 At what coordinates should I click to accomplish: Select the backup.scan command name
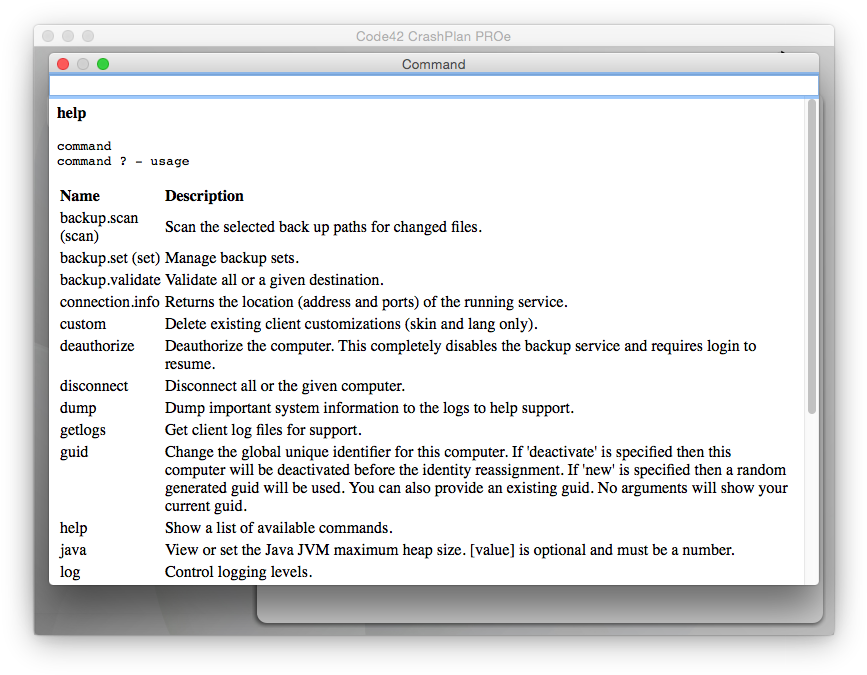coord(98,218)
